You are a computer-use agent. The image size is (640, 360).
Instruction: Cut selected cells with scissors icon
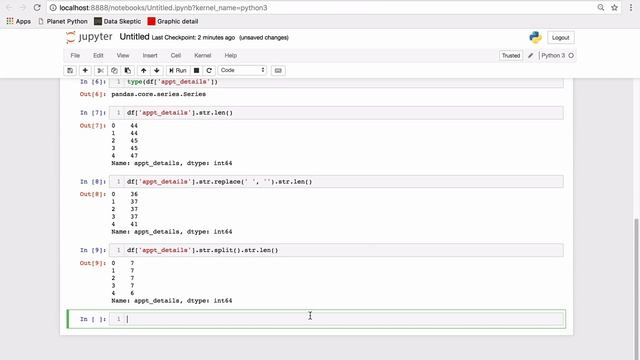point(100,71)
